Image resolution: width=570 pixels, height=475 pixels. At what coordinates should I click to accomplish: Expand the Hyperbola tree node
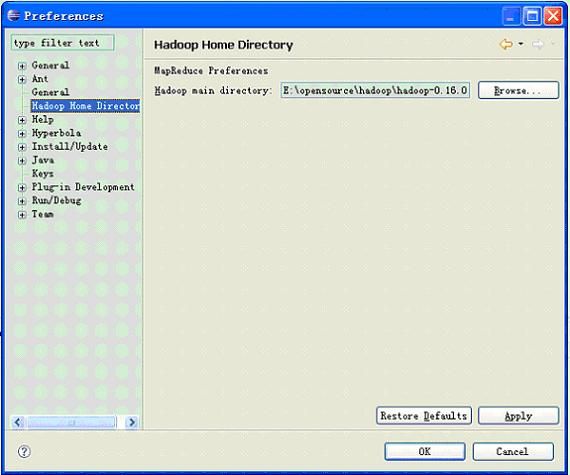pyautogui.click(x=22, y=134)
